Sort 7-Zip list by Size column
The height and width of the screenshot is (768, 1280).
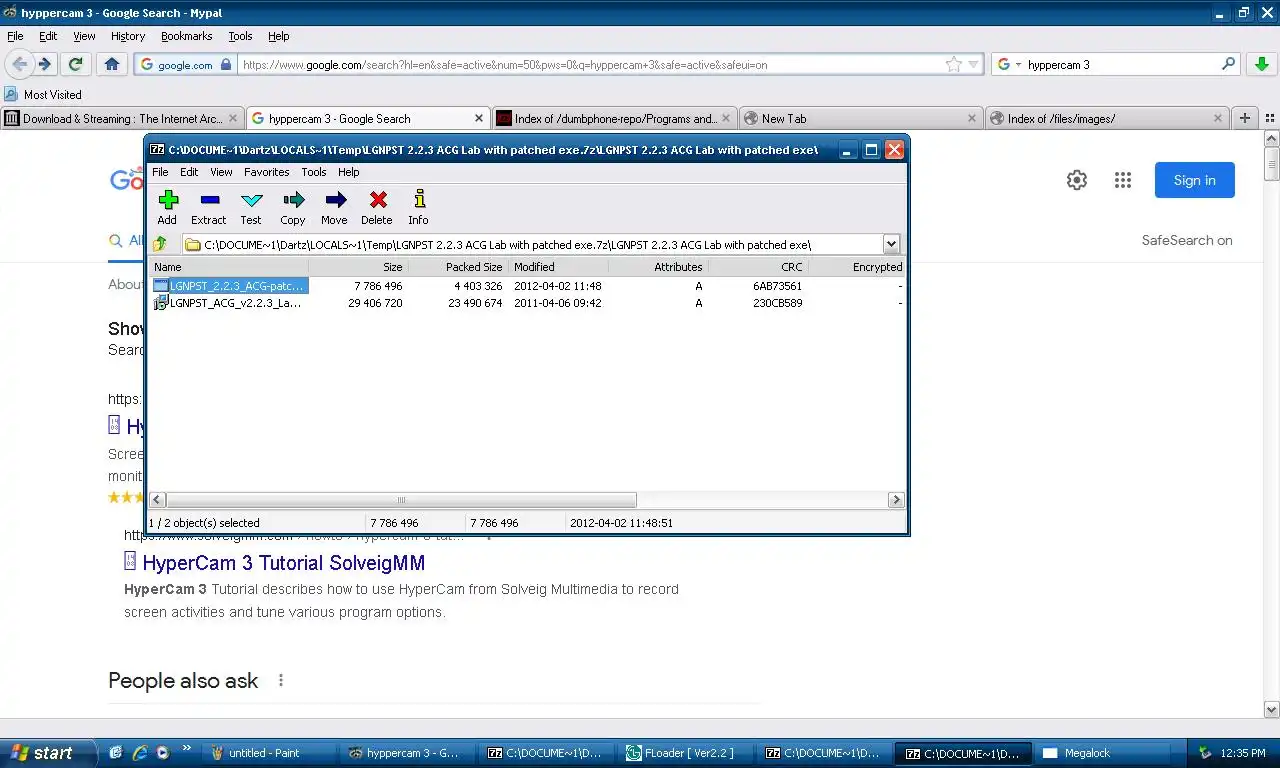click(x=358, y=267)
